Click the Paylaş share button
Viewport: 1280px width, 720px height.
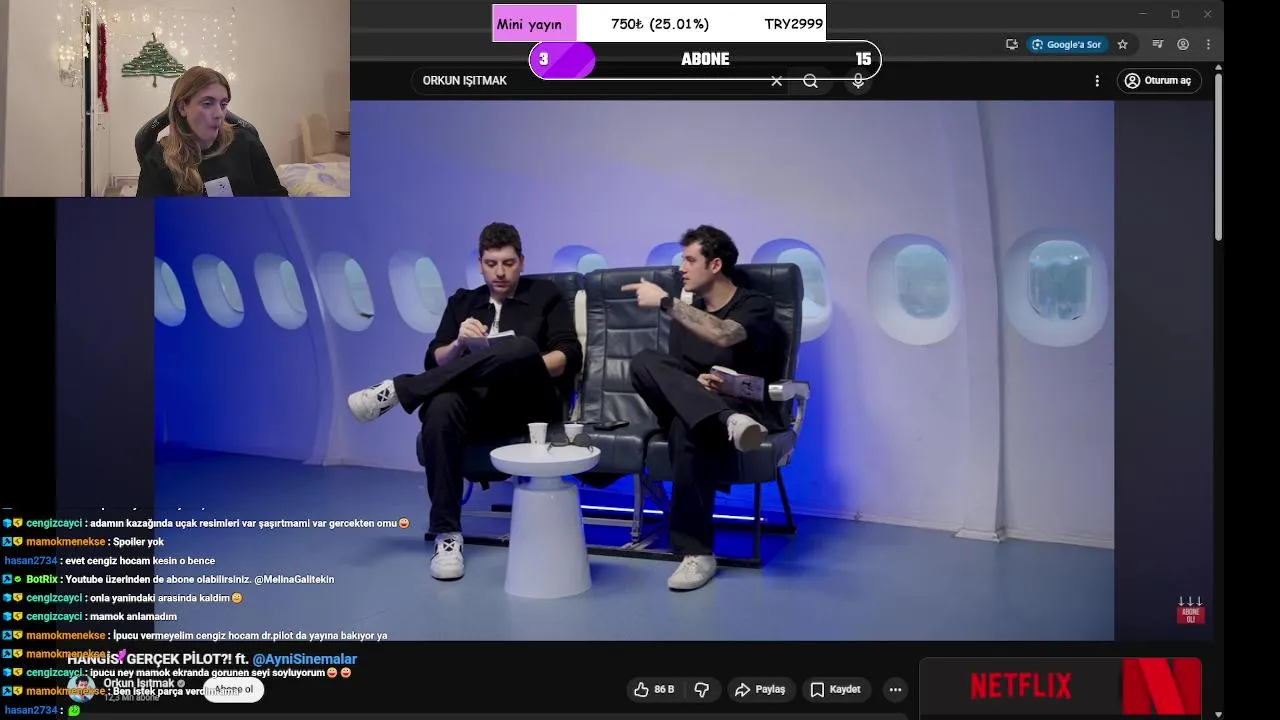(760, 689)
